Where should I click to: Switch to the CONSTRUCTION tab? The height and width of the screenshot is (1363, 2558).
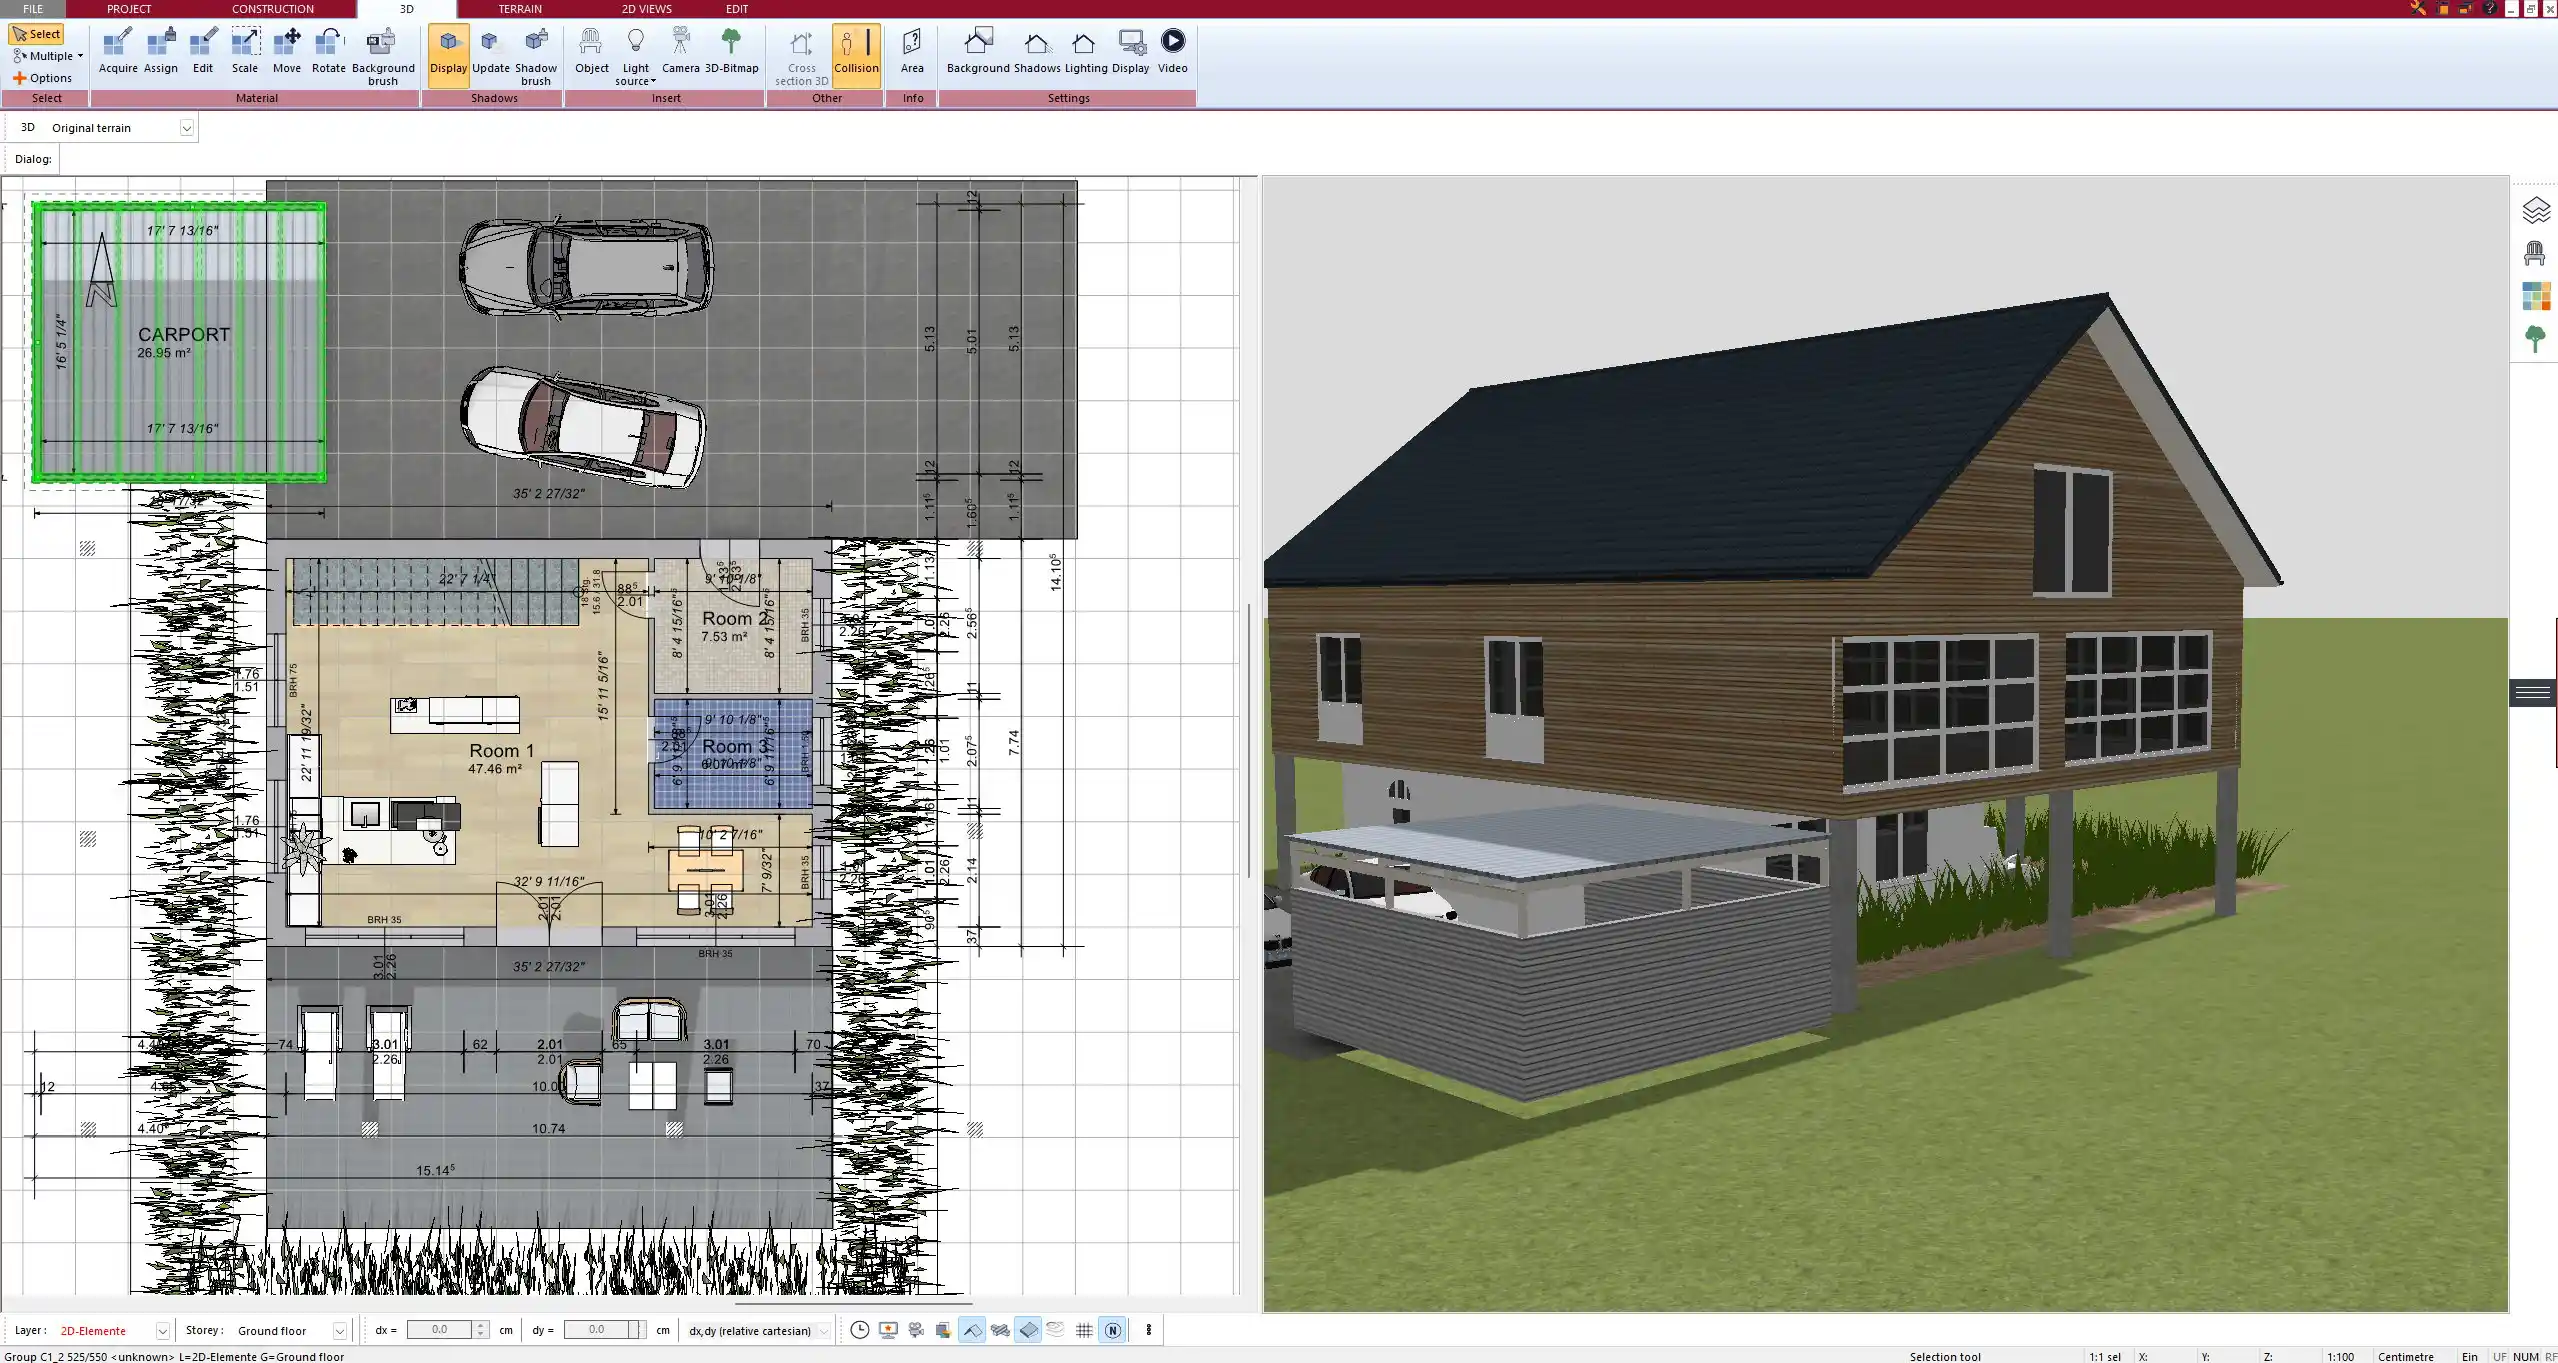[x=273, y=8]
